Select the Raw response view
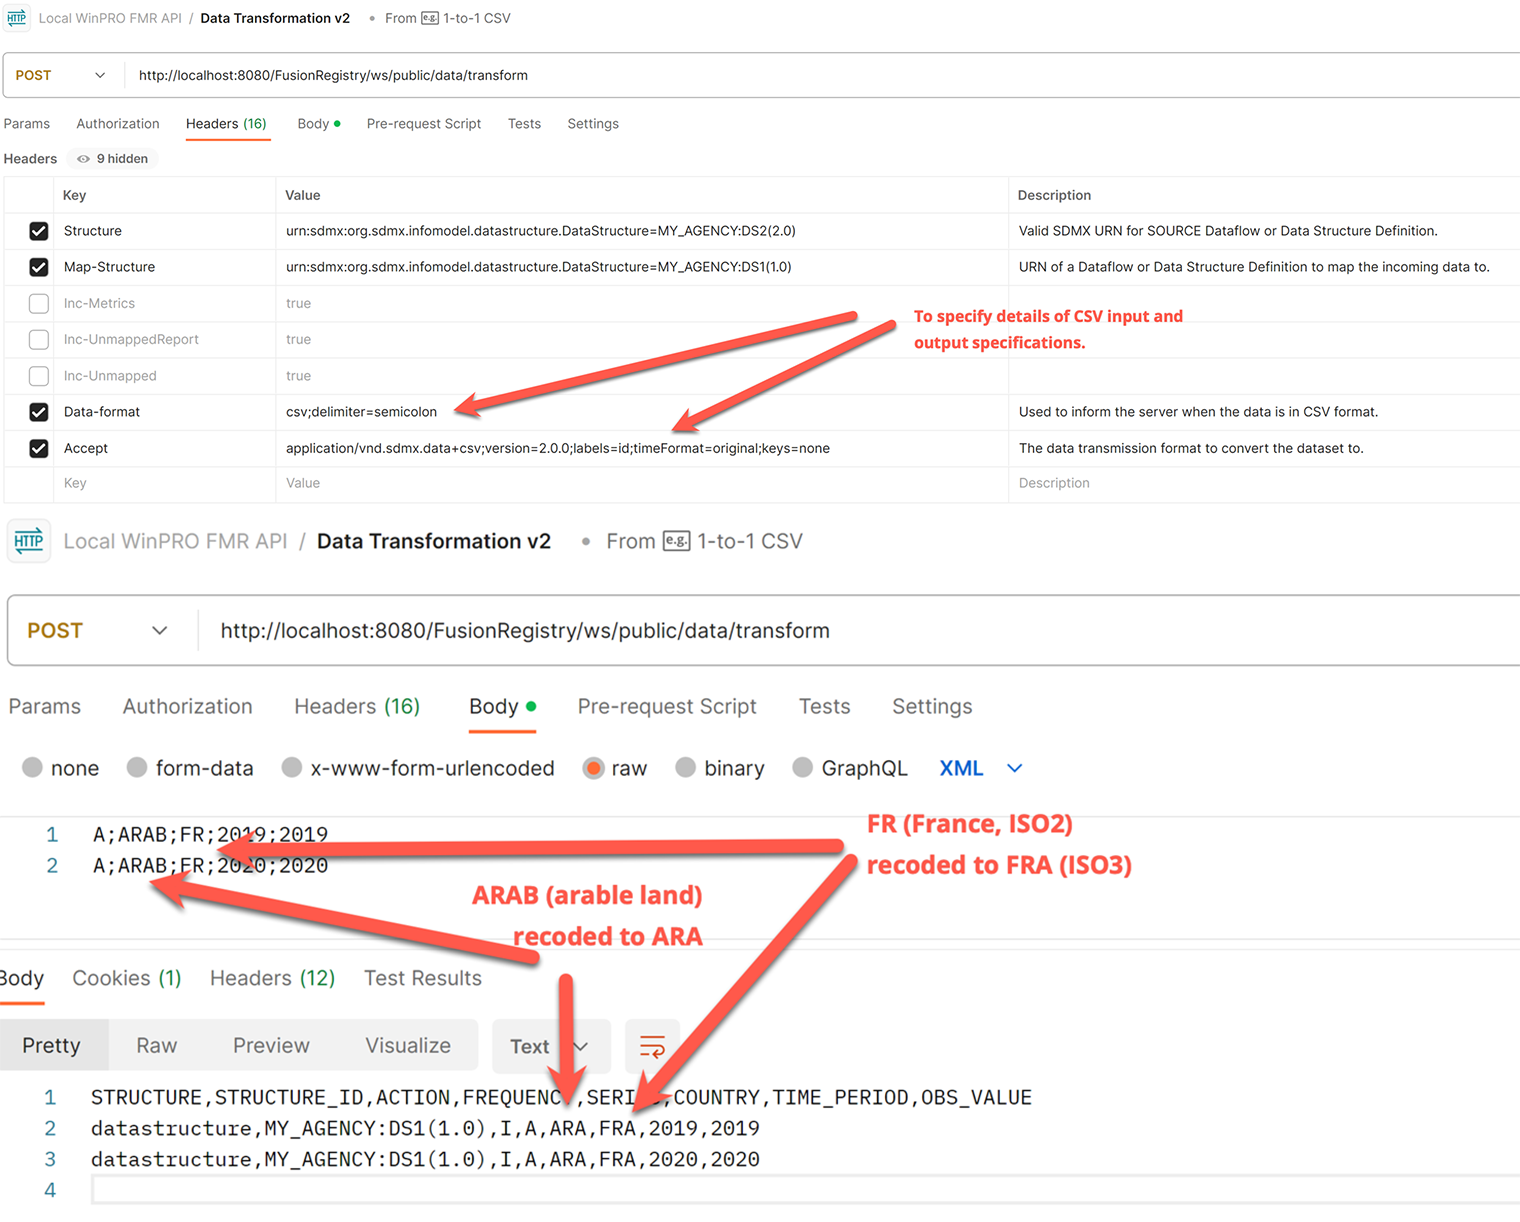The height and width of the screenshot is (1222, 1520). click(x=157, y=1046)
